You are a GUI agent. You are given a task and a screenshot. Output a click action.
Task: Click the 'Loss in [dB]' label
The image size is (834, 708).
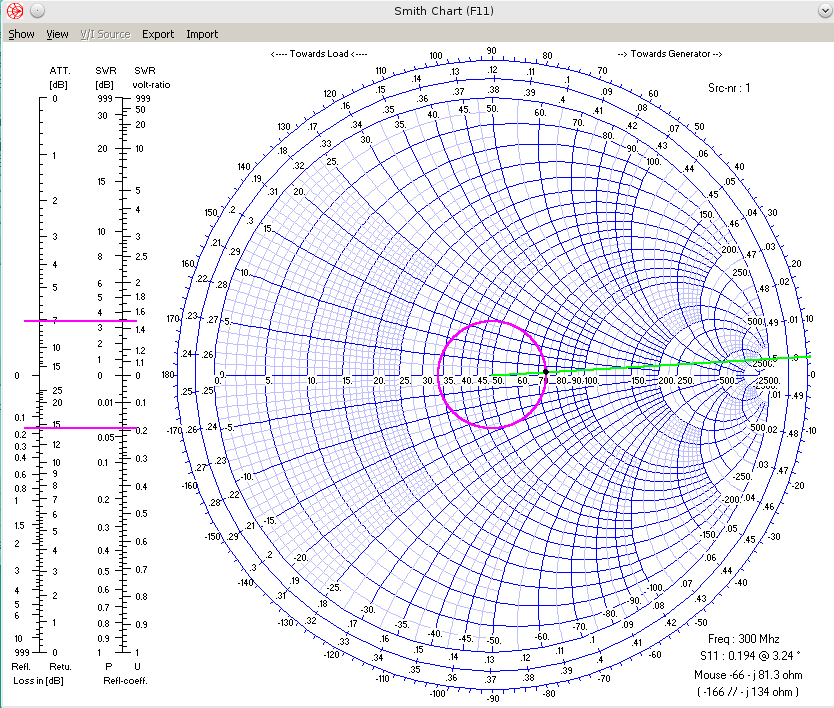[x=38, y=680]
